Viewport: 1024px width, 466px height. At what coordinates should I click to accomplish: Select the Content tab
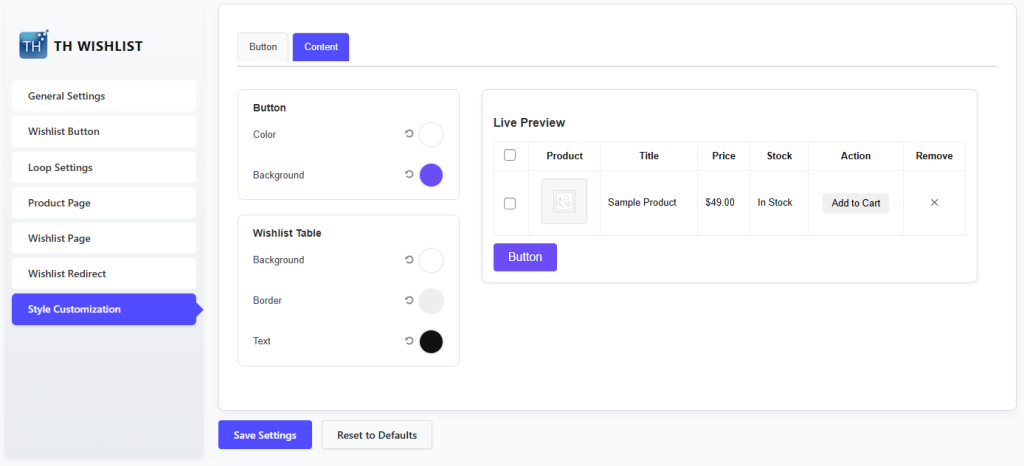[321, 47]
